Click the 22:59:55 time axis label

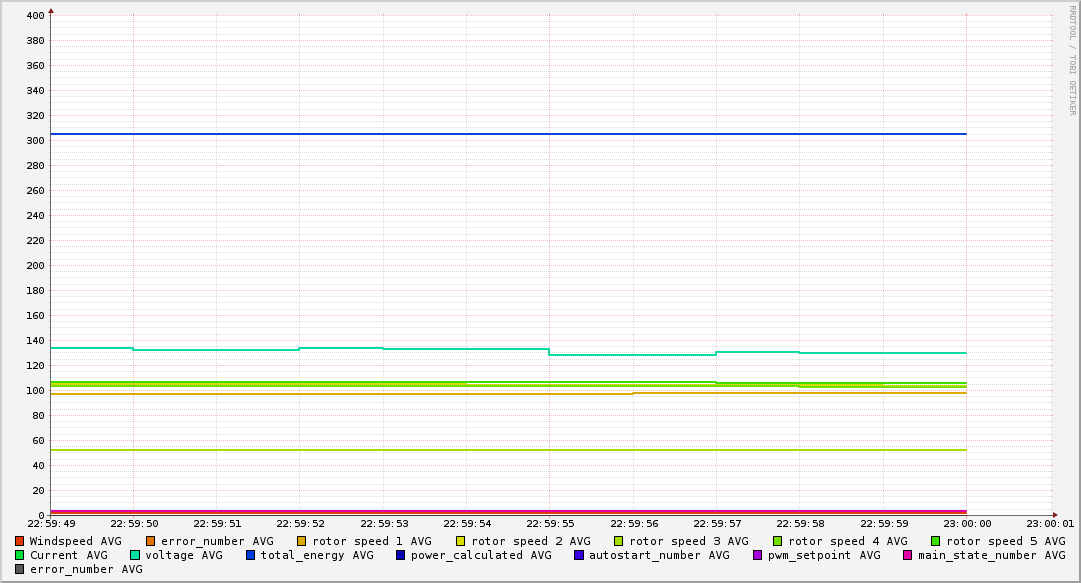point(549,523)
